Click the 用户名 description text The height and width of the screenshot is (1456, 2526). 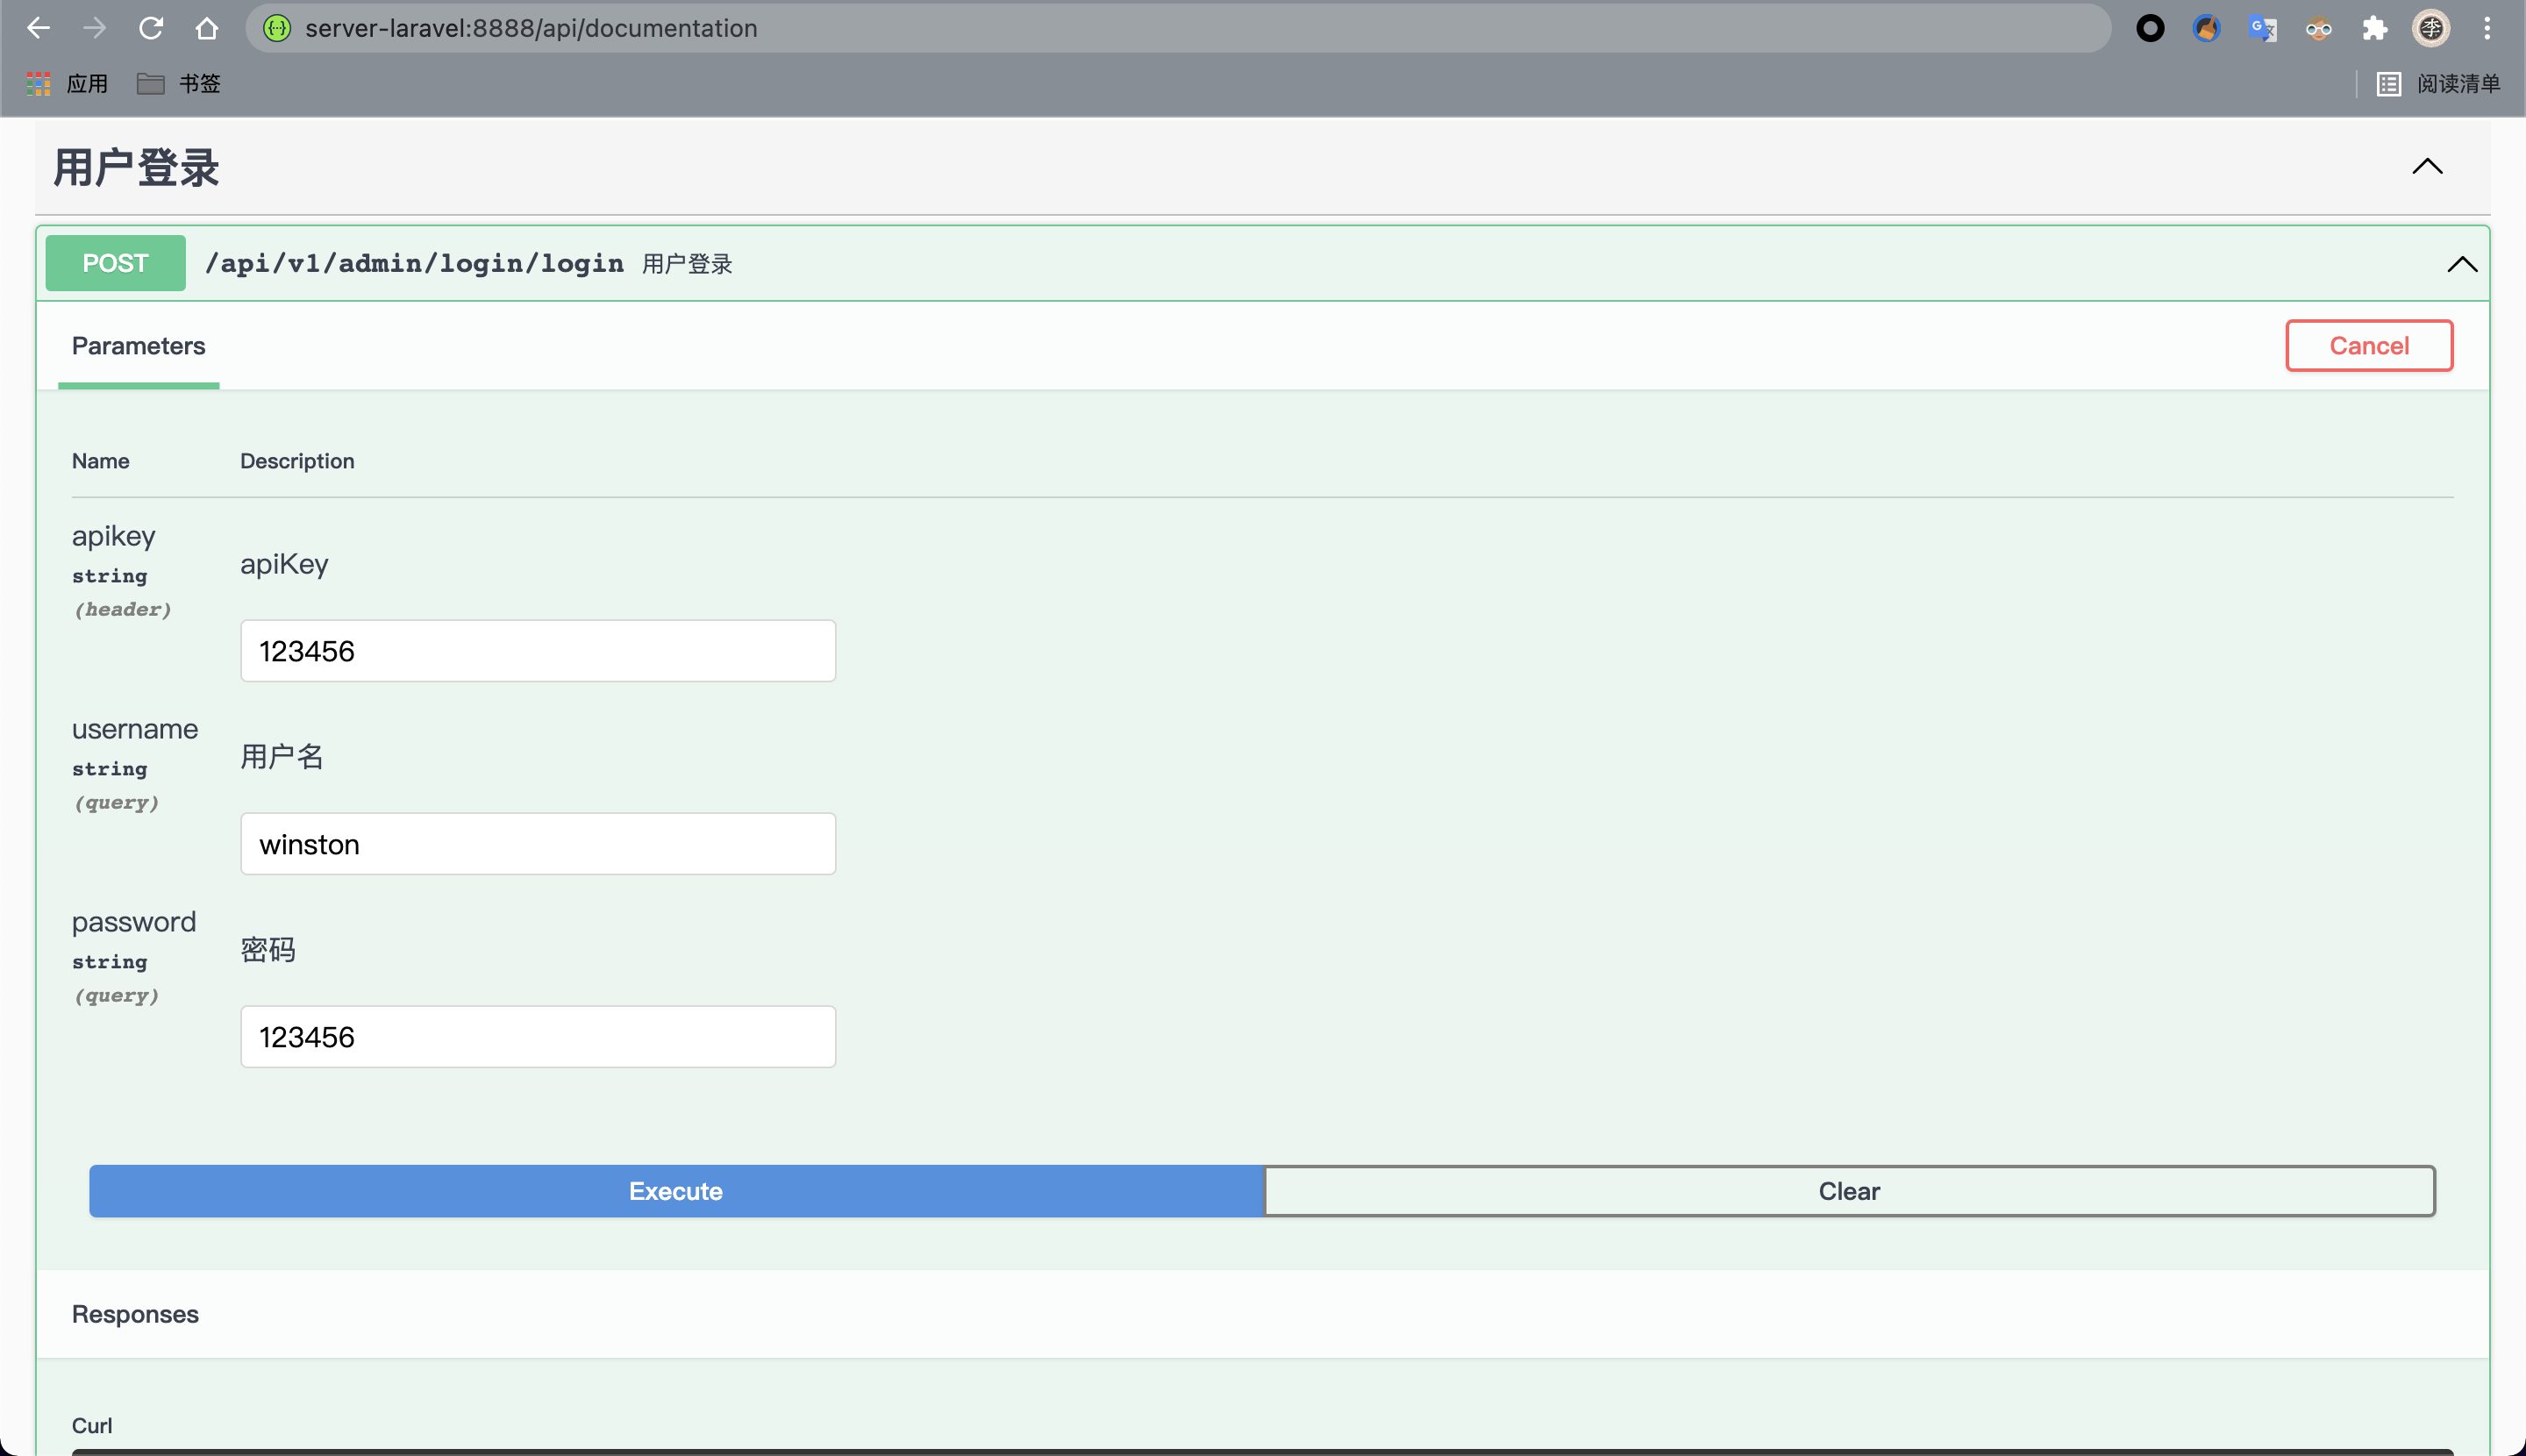[x=282, y=756]
